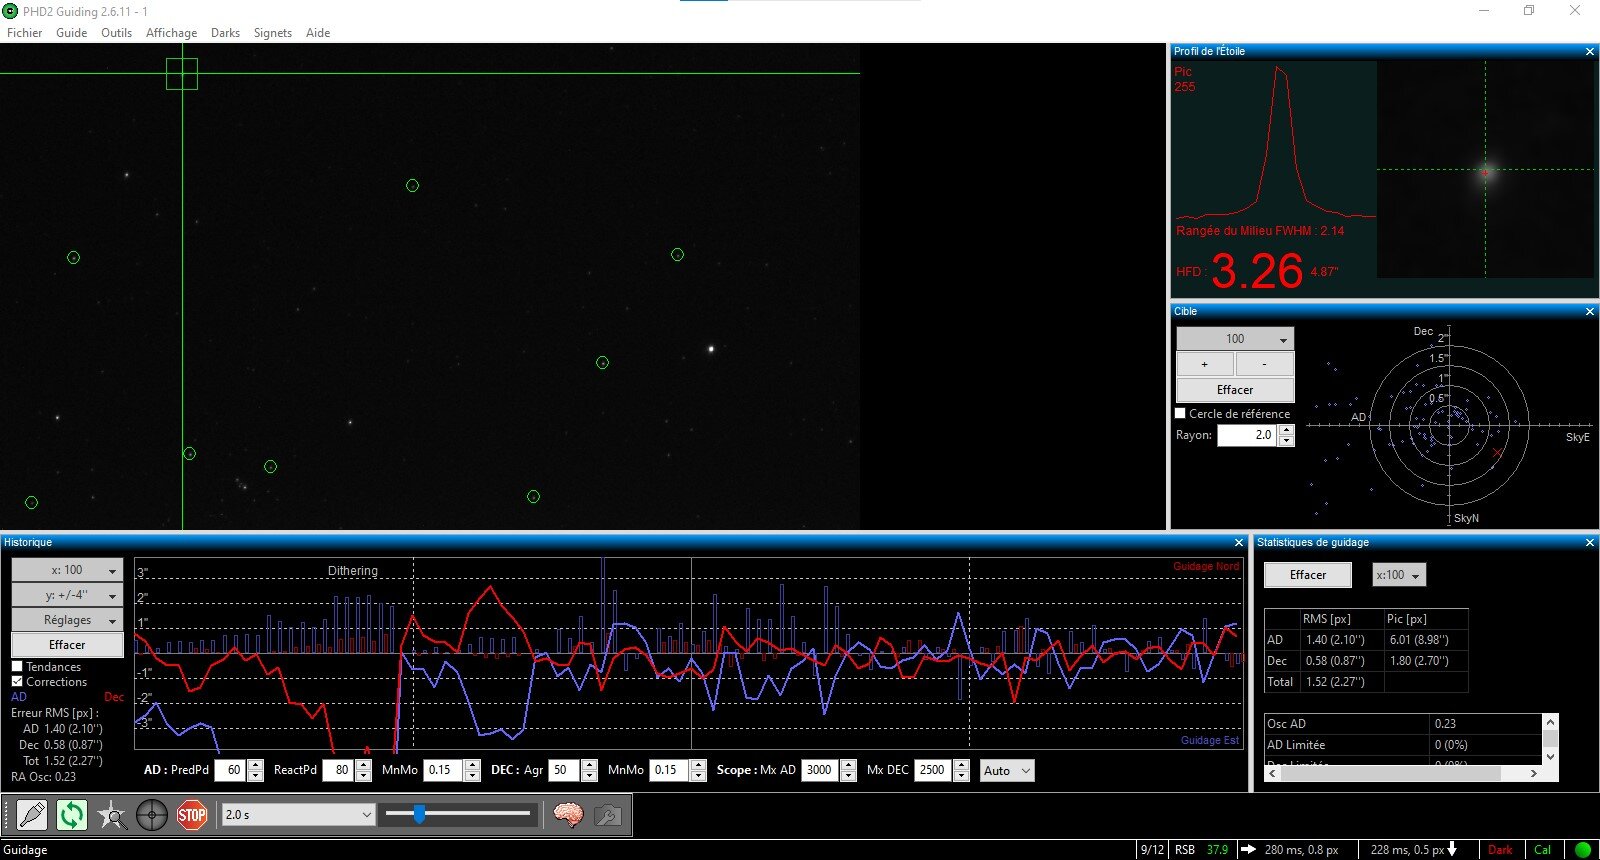Screen dimensions: 1600x860
Task: Click the ReactPd value field
Action: 339,770
